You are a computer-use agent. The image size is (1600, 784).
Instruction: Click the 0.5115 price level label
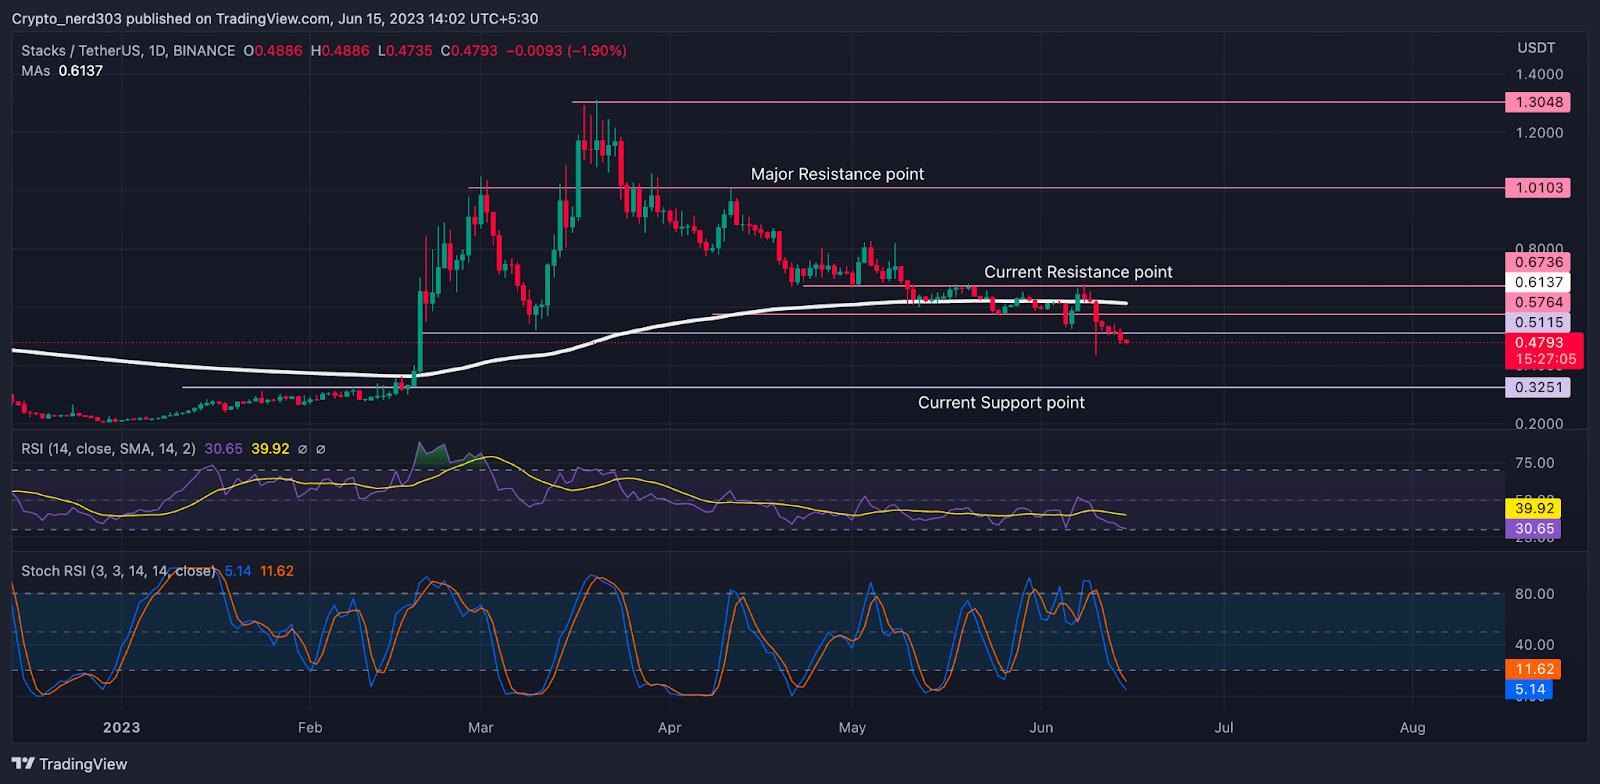coord(1538,322)
